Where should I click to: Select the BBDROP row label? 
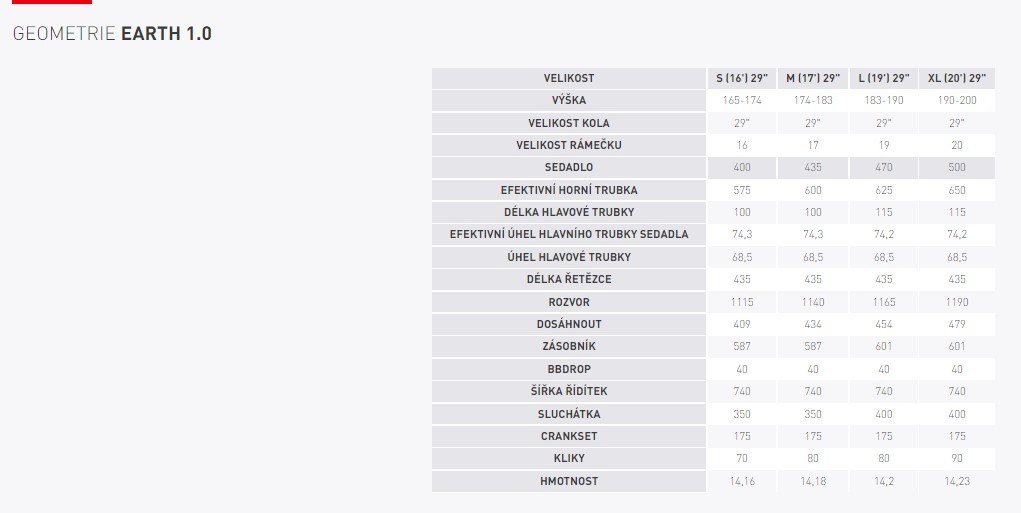tap(568, 369)
